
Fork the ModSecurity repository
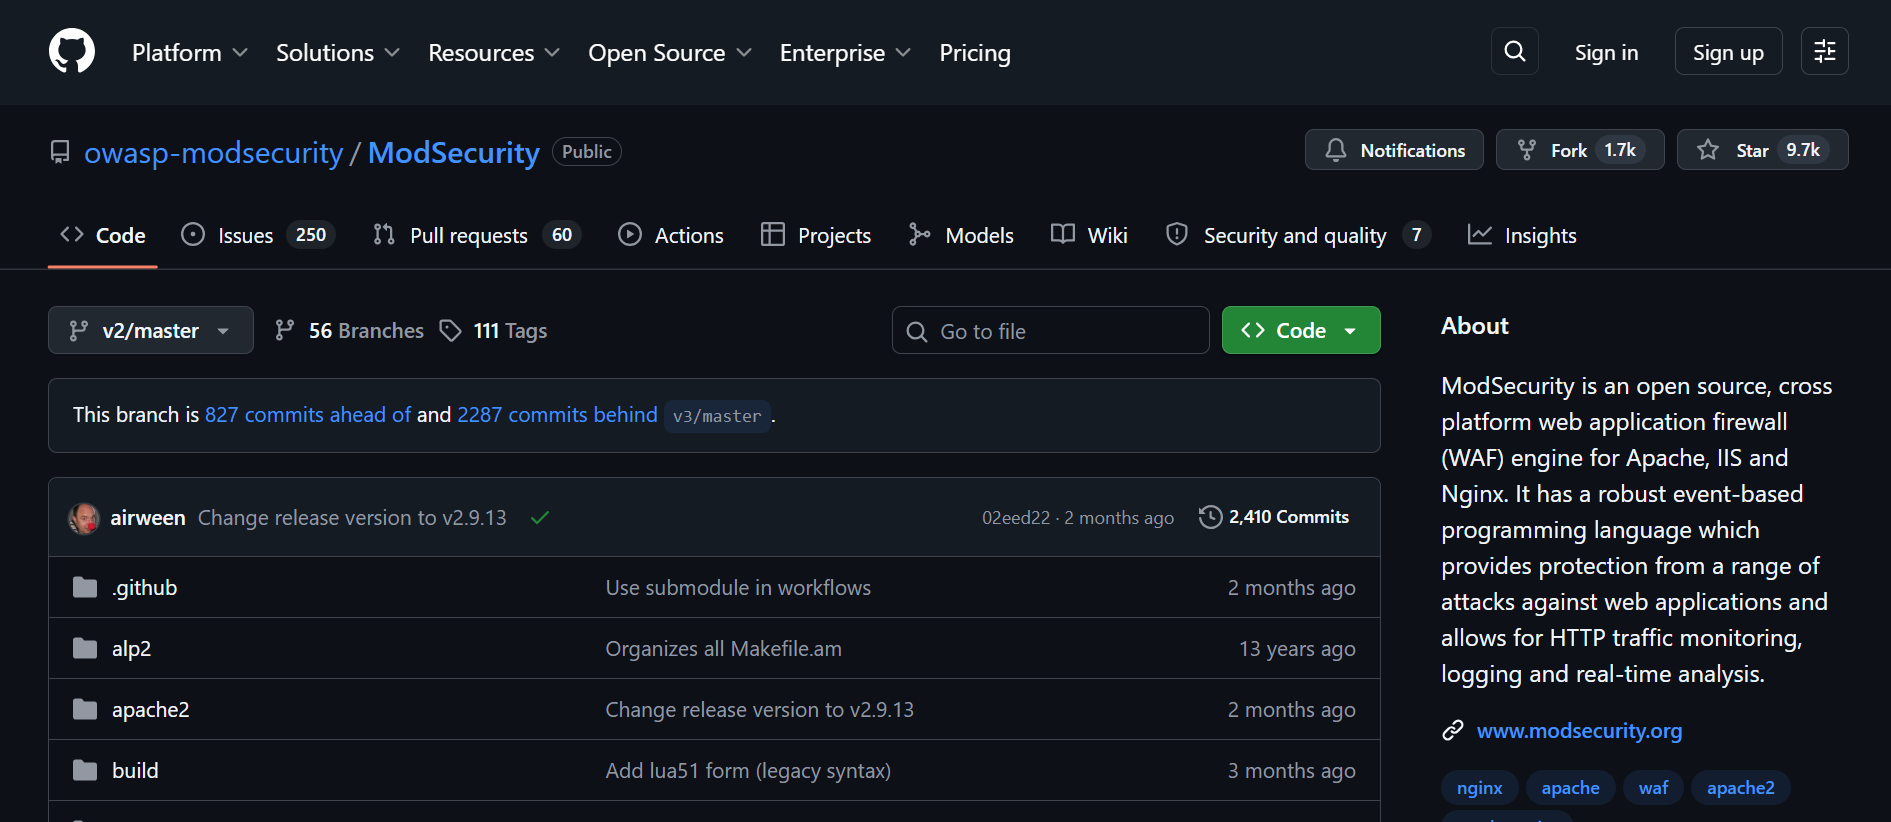(x=1580, y=150)
